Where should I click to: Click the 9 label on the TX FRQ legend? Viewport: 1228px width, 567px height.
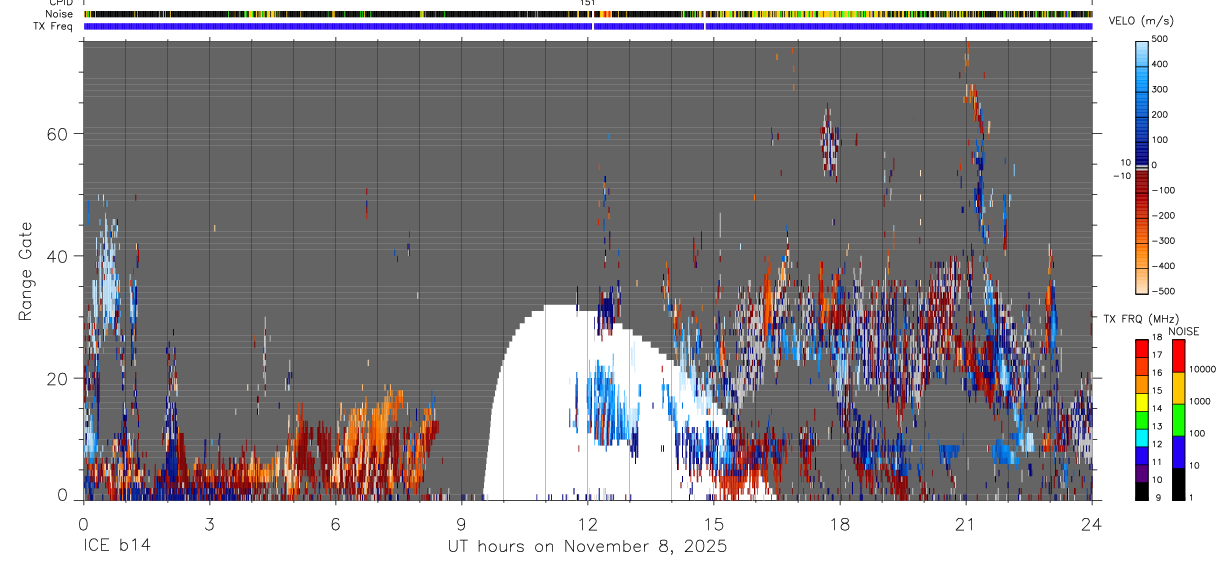[x=1158, y=497]
